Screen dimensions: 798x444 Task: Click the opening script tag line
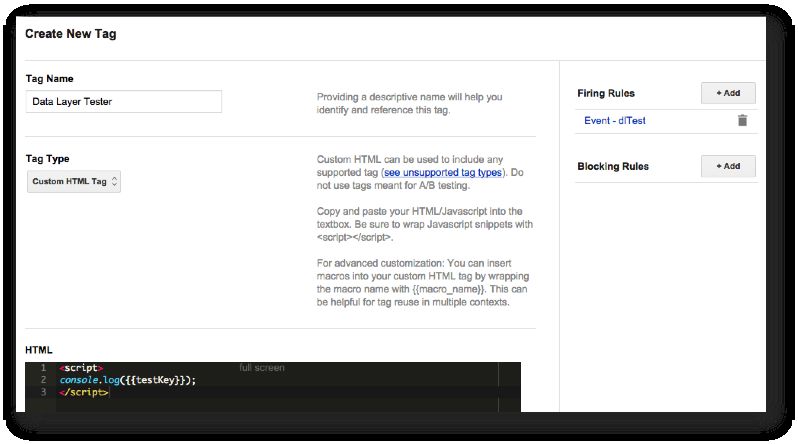pyautogui.click(x=81, y=368)
